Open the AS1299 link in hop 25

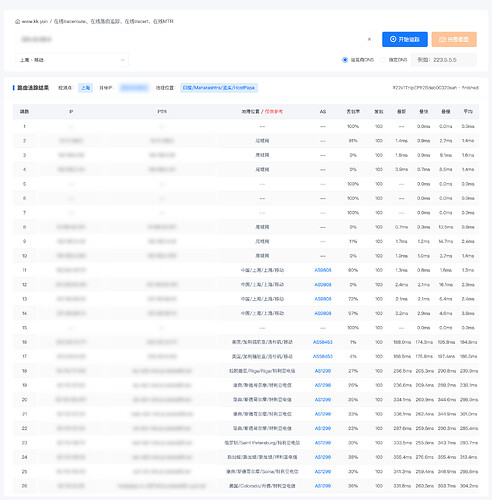(x=323, y=471)
